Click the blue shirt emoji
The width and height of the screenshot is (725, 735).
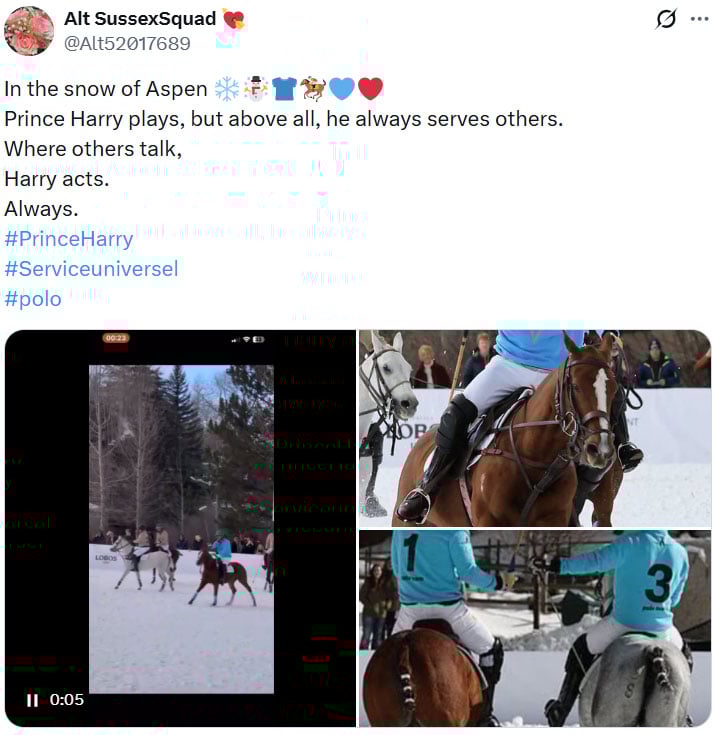pos(284,89)
